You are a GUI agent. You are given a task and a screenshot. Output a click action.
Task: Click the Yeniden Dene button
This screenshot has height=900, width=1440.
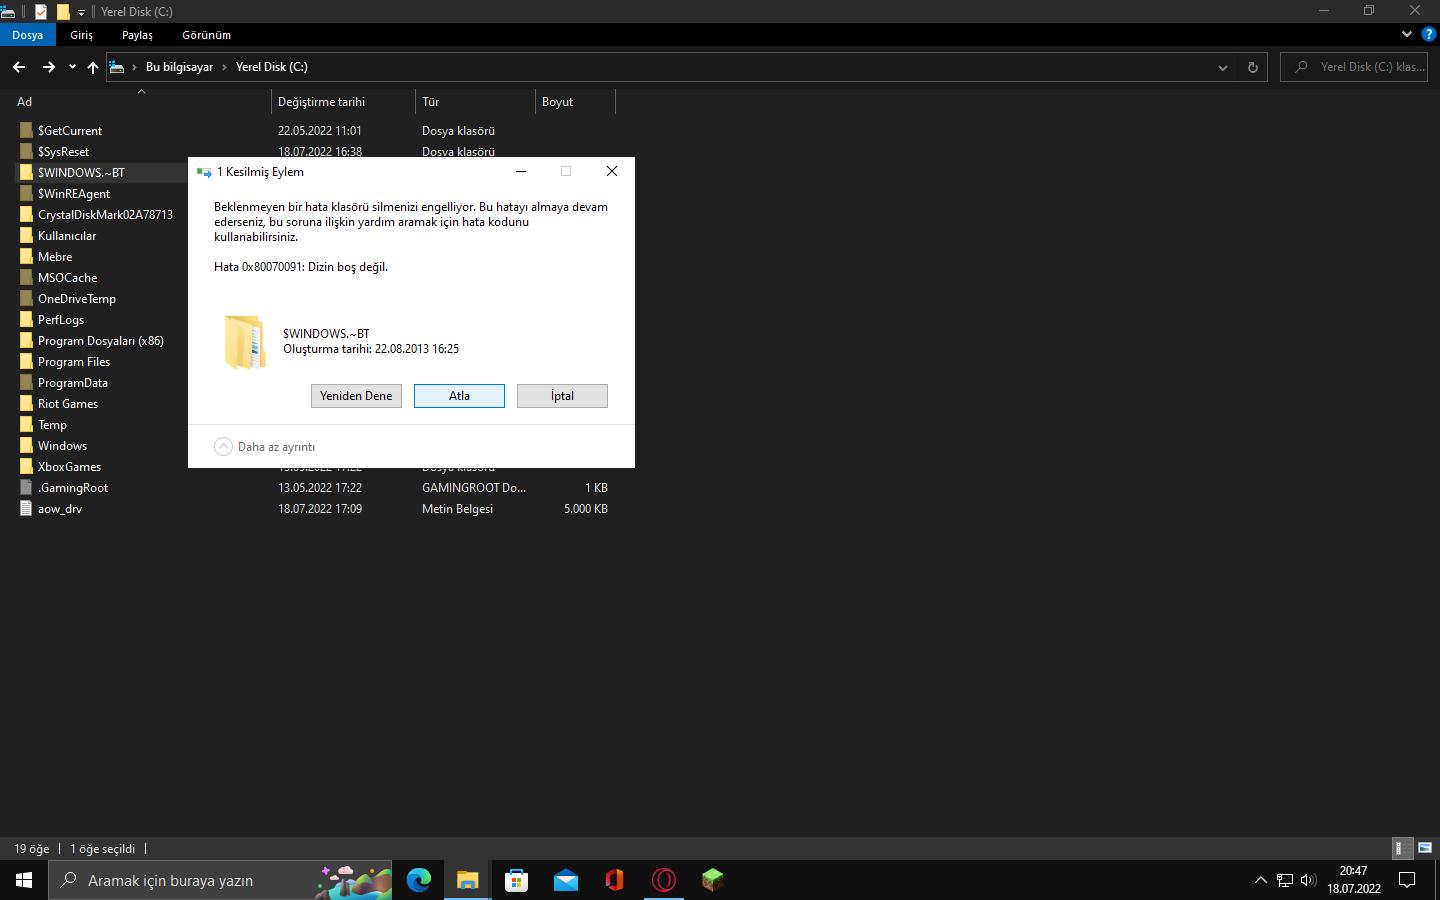pos(356,396)
